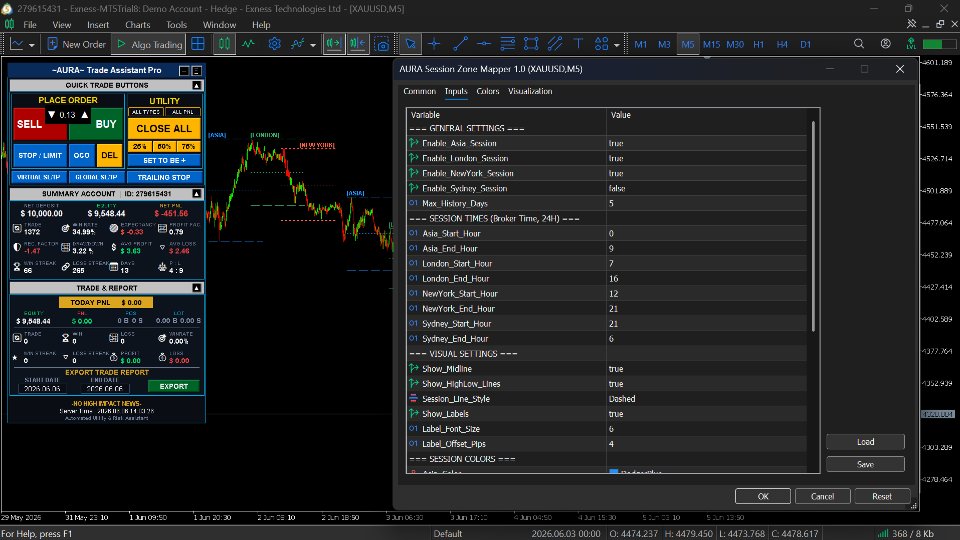Collapse the Summary Account section

pyautogui.click(x=197, y=193)
